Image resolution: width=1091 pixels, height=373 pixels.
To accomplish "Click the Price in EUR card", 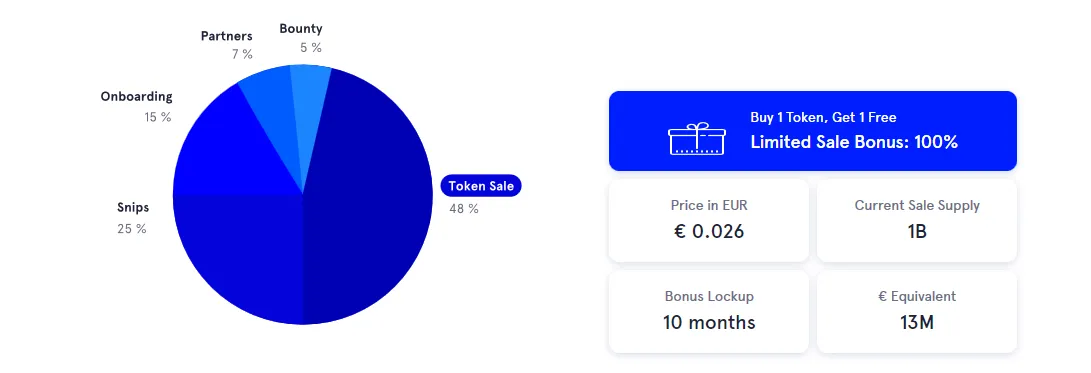I will click(709, 221).
